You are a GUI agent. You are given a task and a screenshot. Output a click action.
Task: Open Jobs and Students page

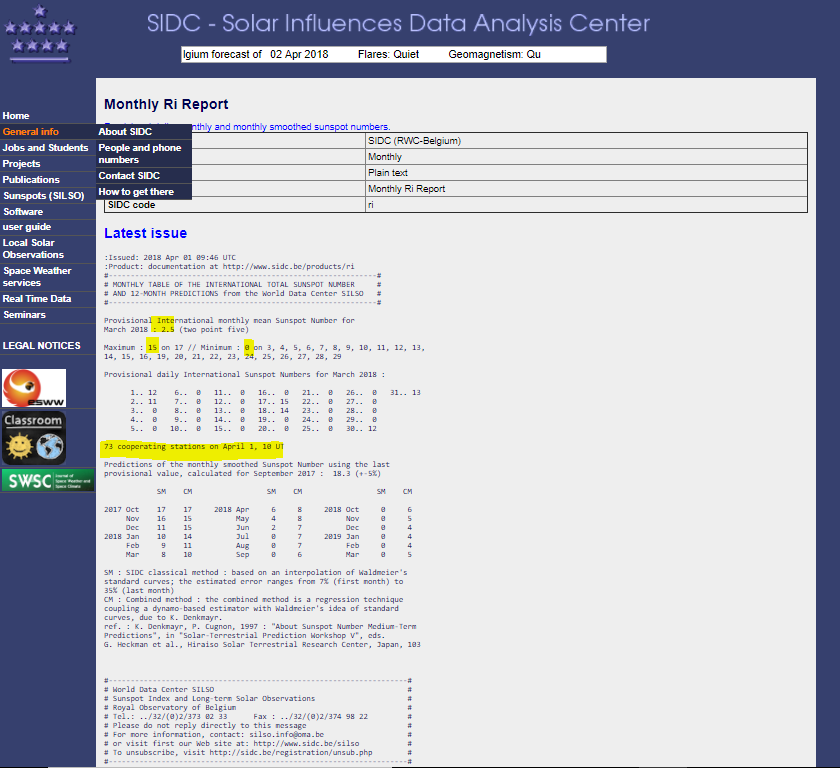pyautogui.click(x=46, y=148)
